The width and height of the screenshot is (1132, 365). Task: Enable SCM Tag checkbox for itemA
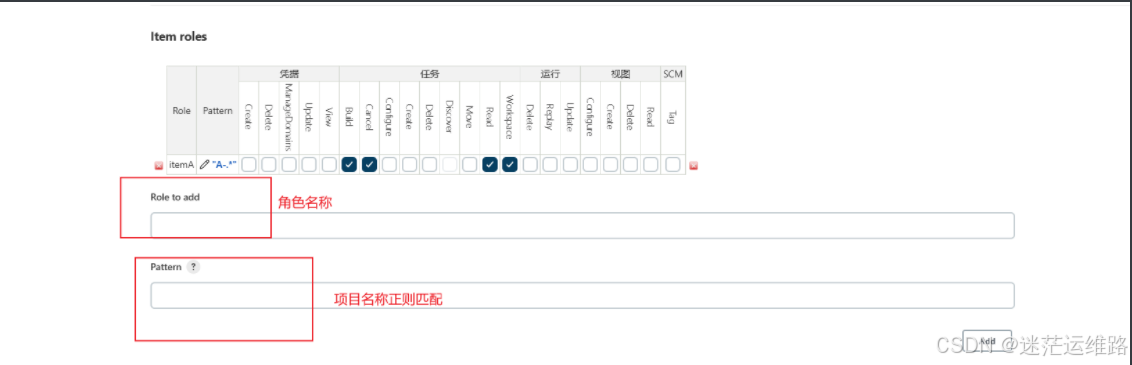coord(673,164)
